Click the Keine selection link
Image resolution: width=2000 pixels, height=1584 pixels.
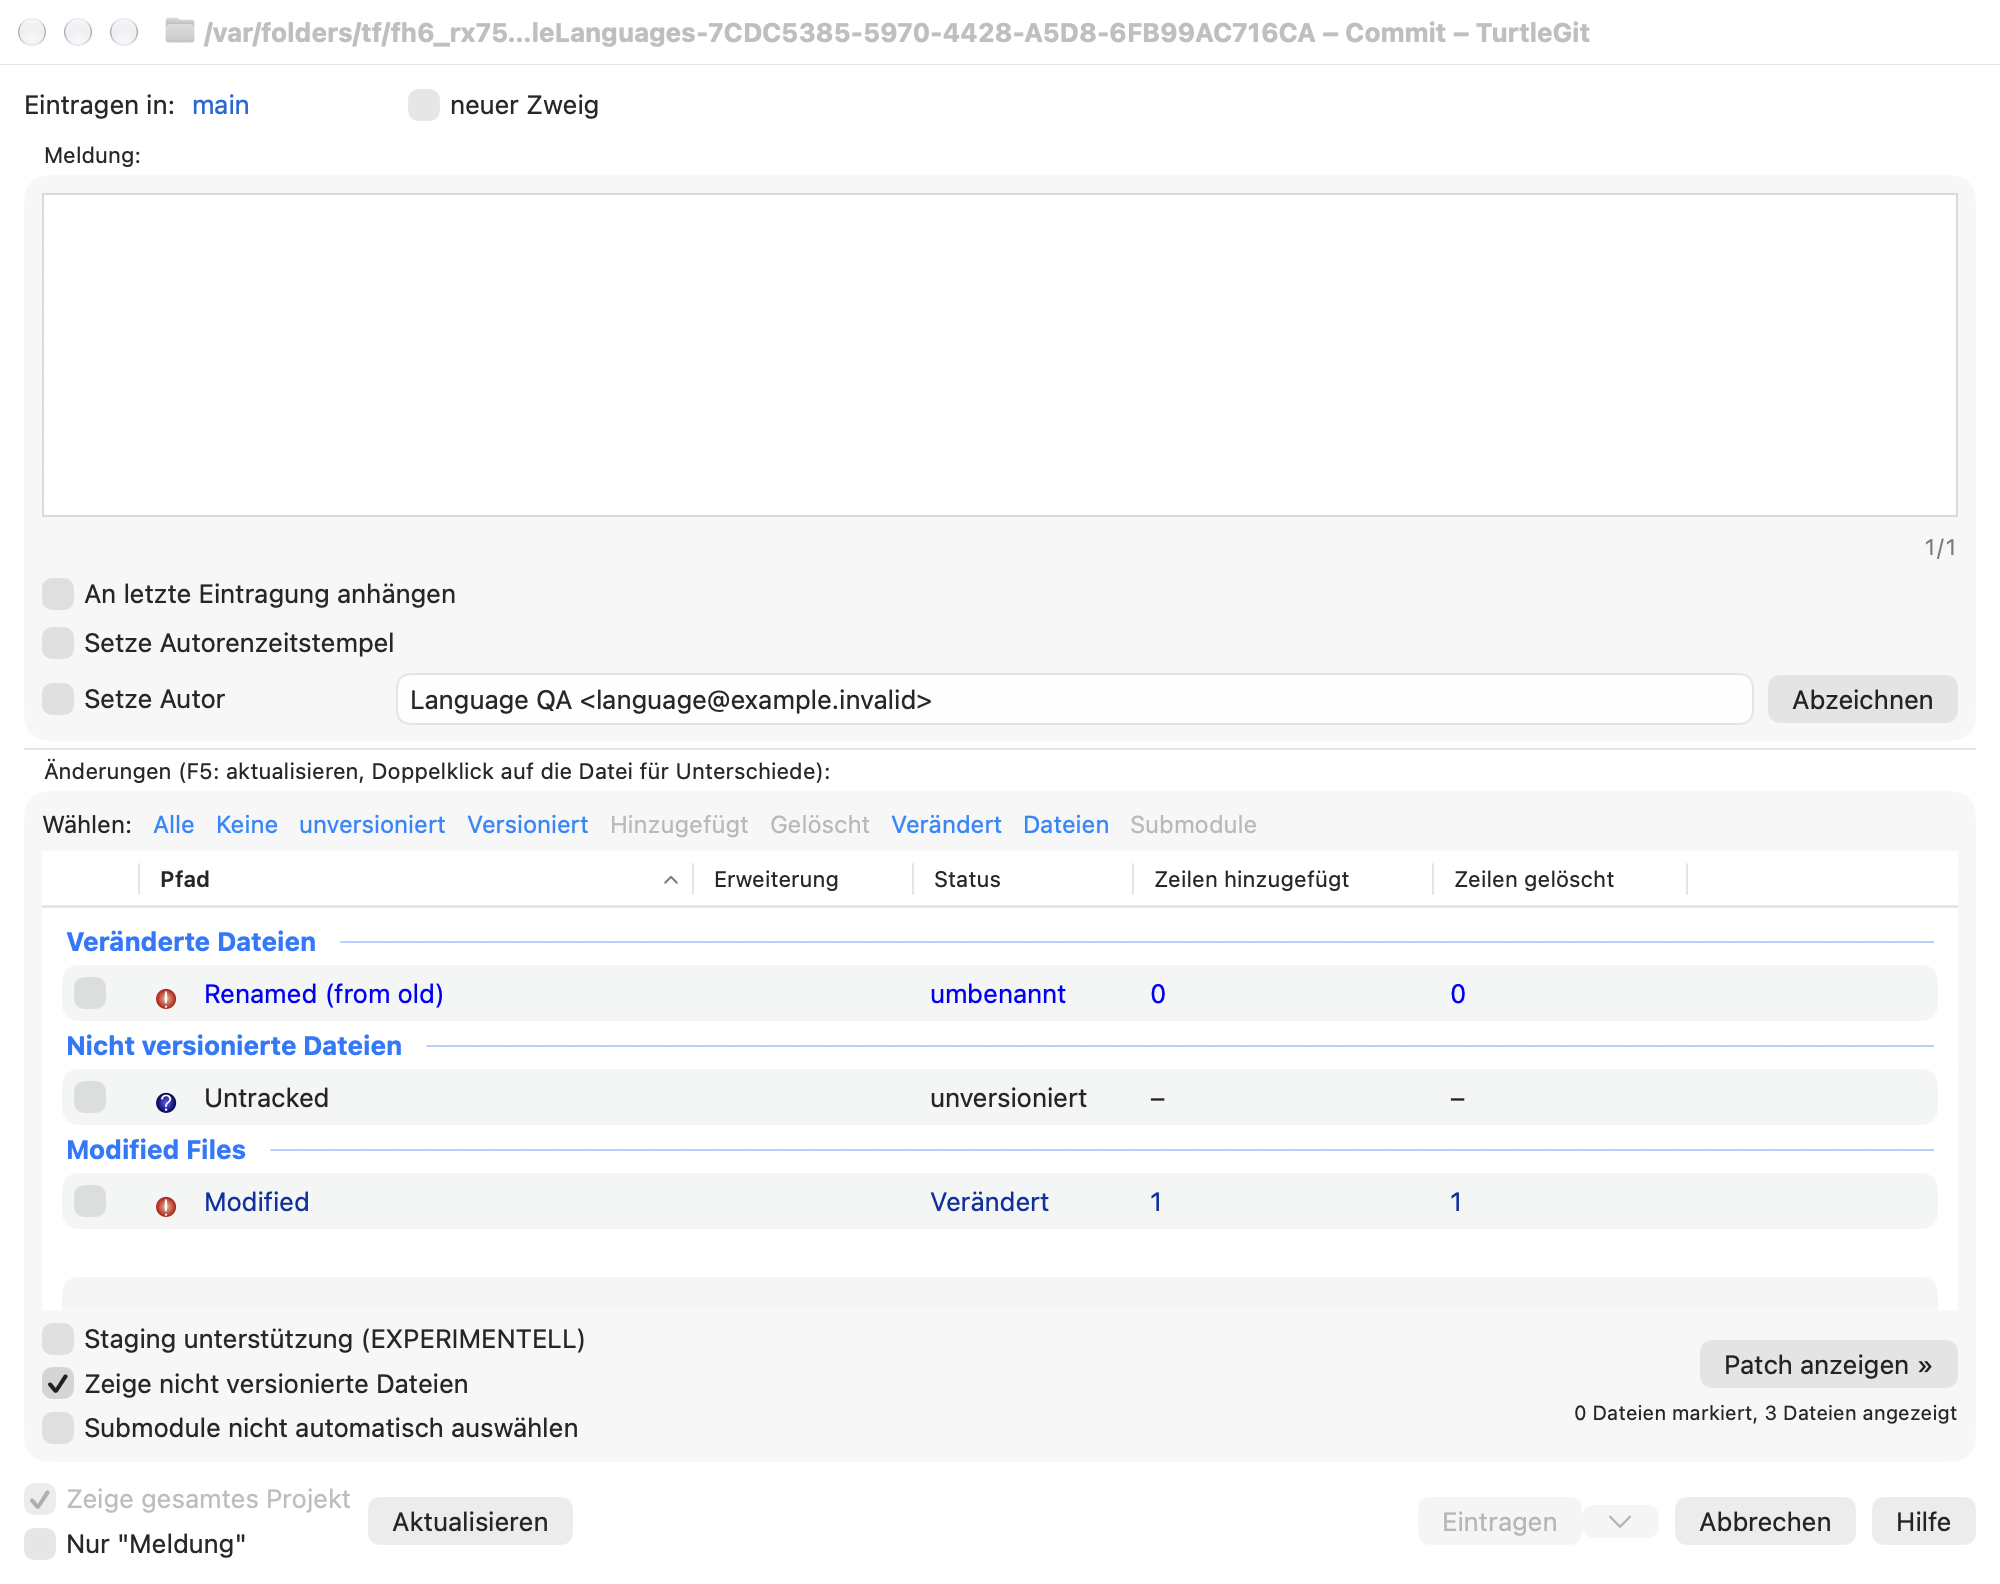point(247,825)
